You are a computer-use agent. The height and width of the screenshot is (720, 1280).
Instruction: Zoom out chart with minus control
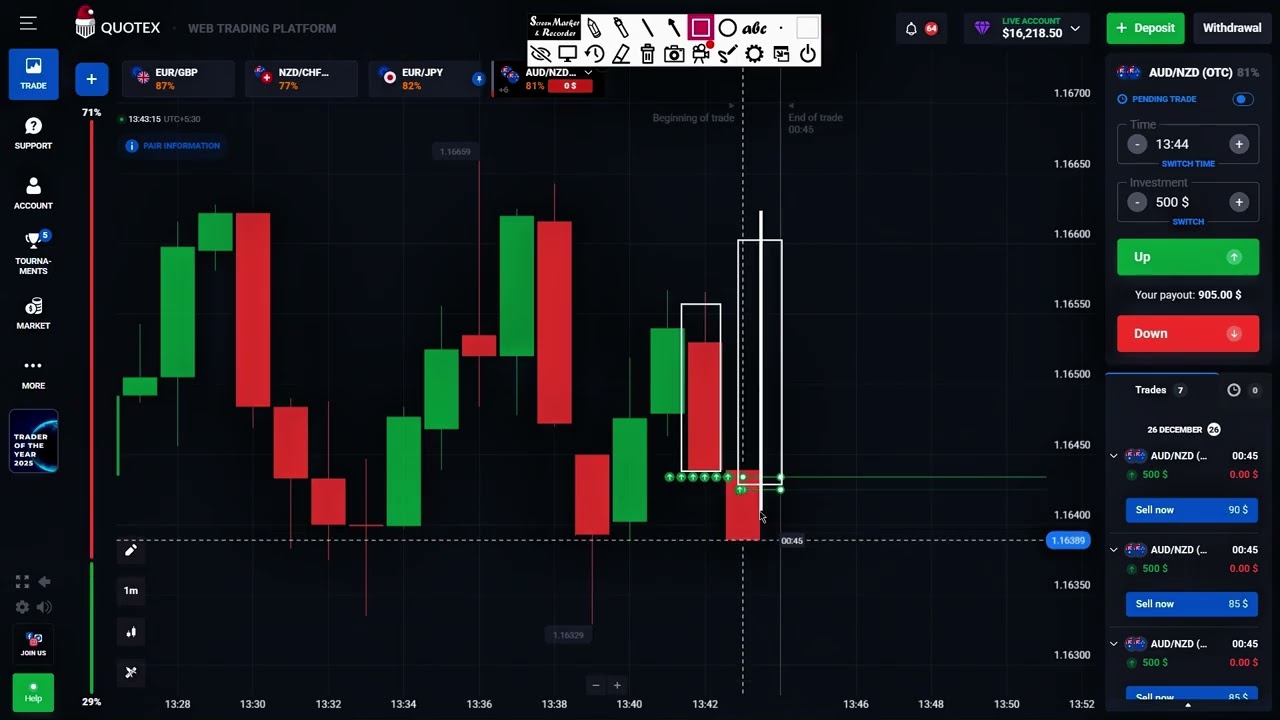pyautogui.click(x=596, y=685)
